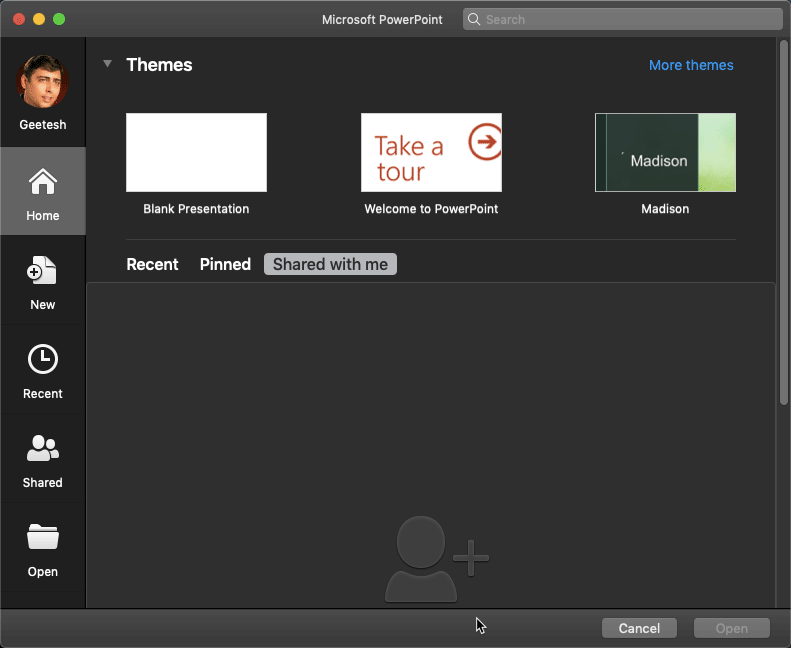791x648 pixels.
Task: Select the Home sidebar icon
Action: 43,183
